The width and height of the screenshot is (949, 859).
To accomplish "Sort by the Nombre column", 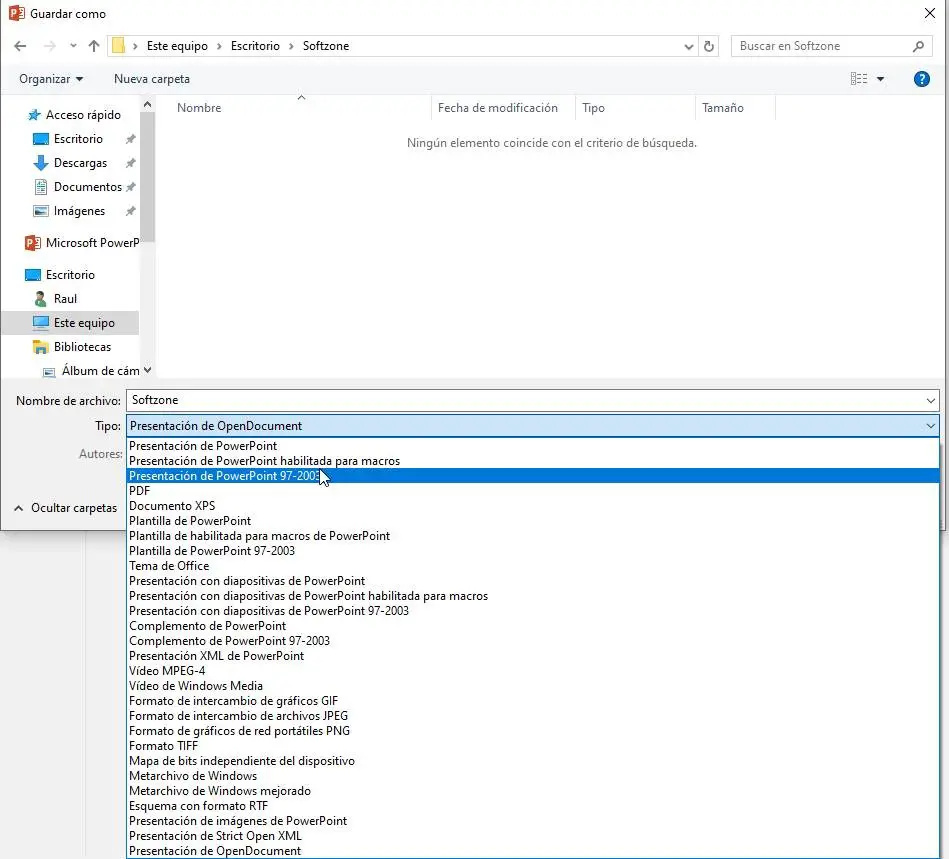I will [x=199, y=108].
